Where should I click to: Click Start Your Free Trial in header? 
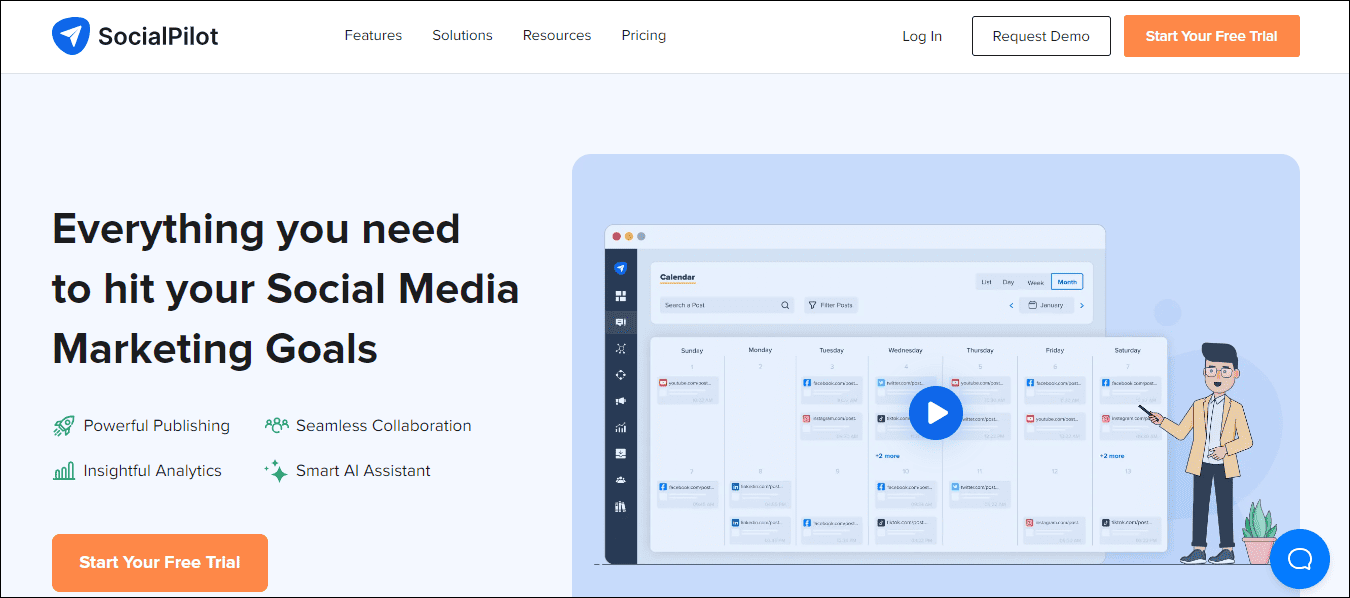(x=1212, y=36)
